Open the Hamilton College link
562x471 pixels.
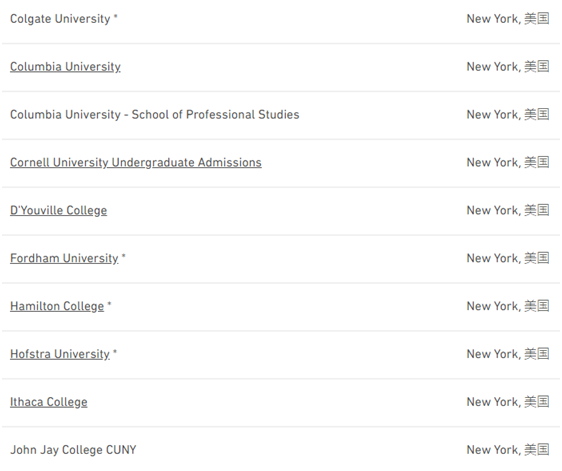pyautogui.click(x=57, y=306)
